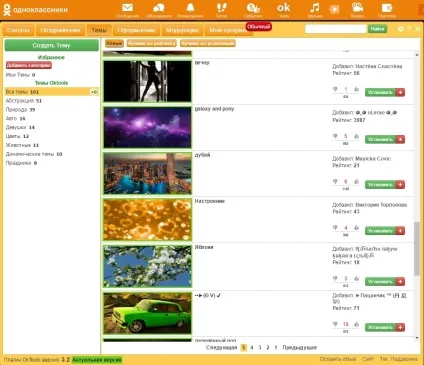This screenshot has width=424, height=365.
Task: Select the Темы tab
Action: tap(99, 30)
